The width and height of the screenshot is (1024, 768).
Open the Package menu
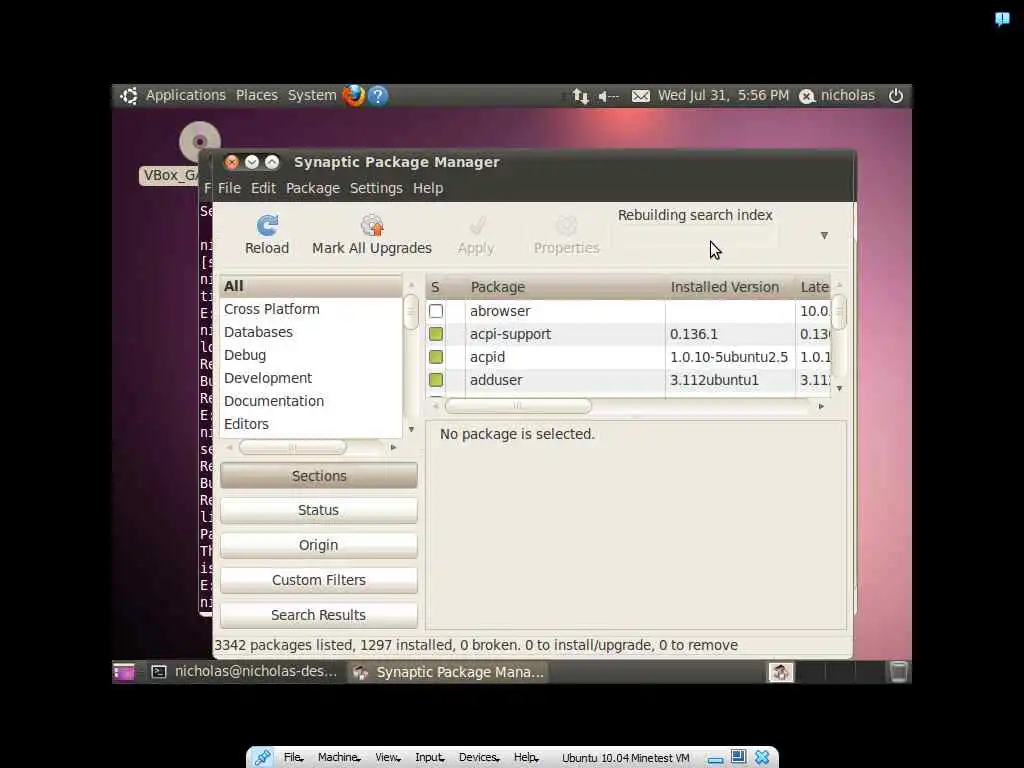313,189
